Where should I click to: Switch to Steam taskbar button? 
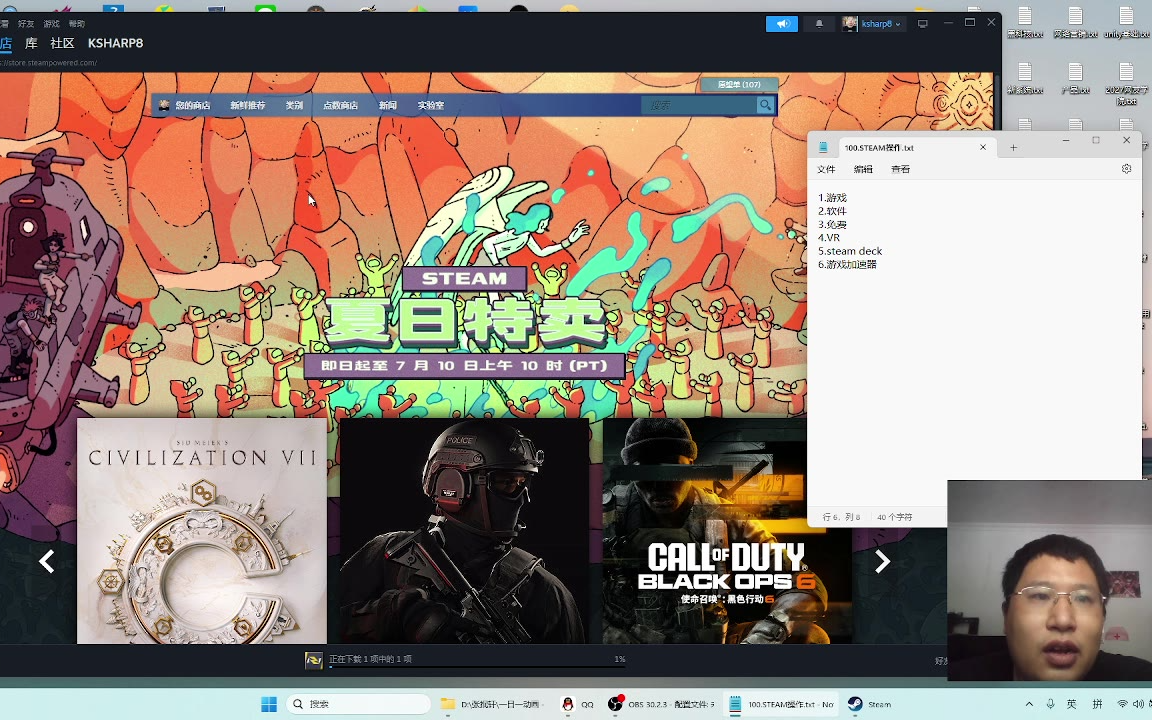tap(869, 704)
